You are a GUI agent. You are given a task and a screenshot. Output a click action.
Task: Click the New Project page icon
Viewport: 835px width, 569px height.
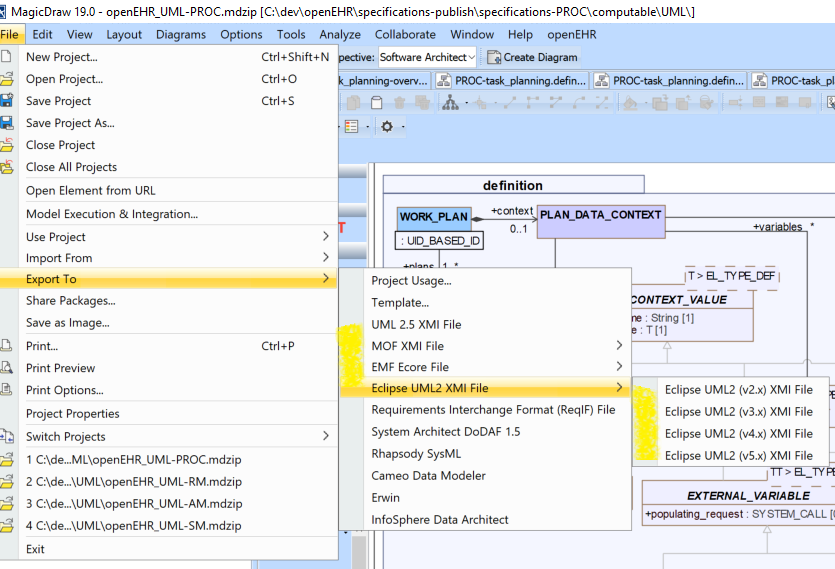(6, 56)
